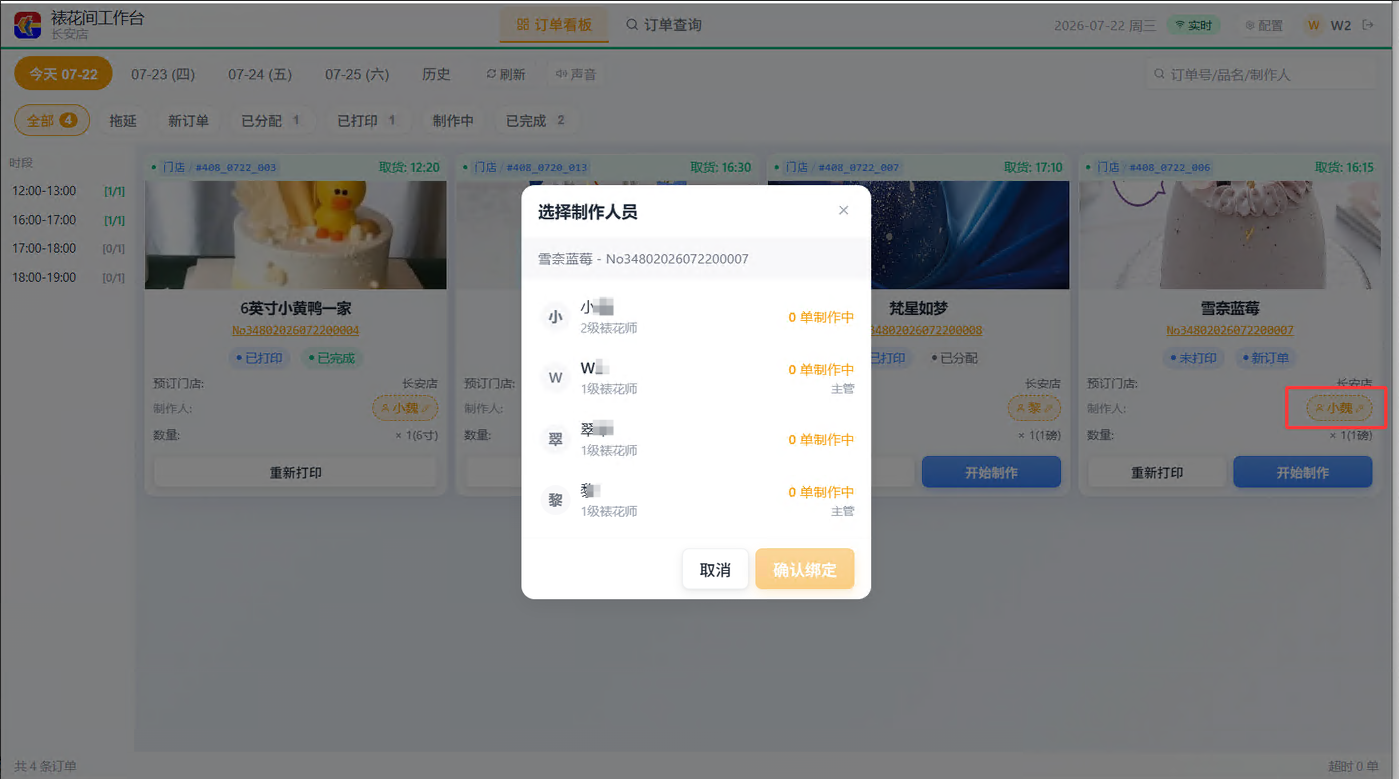Click 开始制作 on the 梵星如梦 card
The width and height of the screenshot is (1399, 779).
click(x=991, y=472)
